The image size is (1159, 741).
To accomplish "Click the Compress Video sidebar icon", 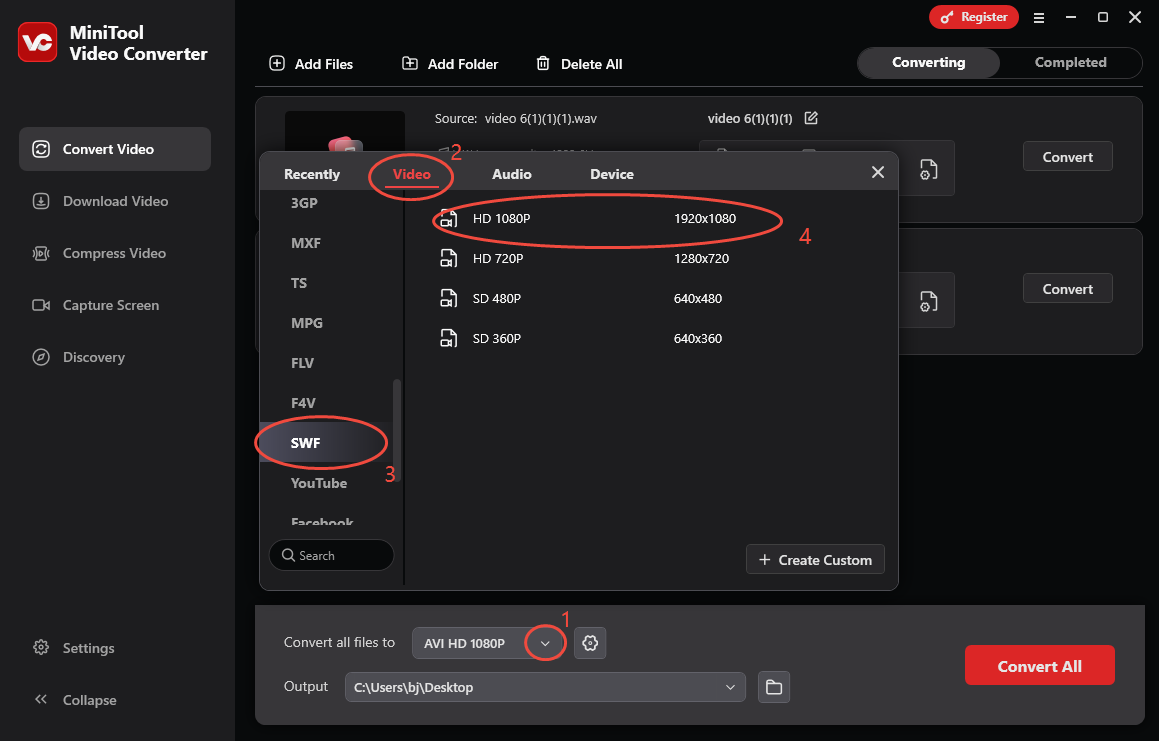I will [41, 254].
